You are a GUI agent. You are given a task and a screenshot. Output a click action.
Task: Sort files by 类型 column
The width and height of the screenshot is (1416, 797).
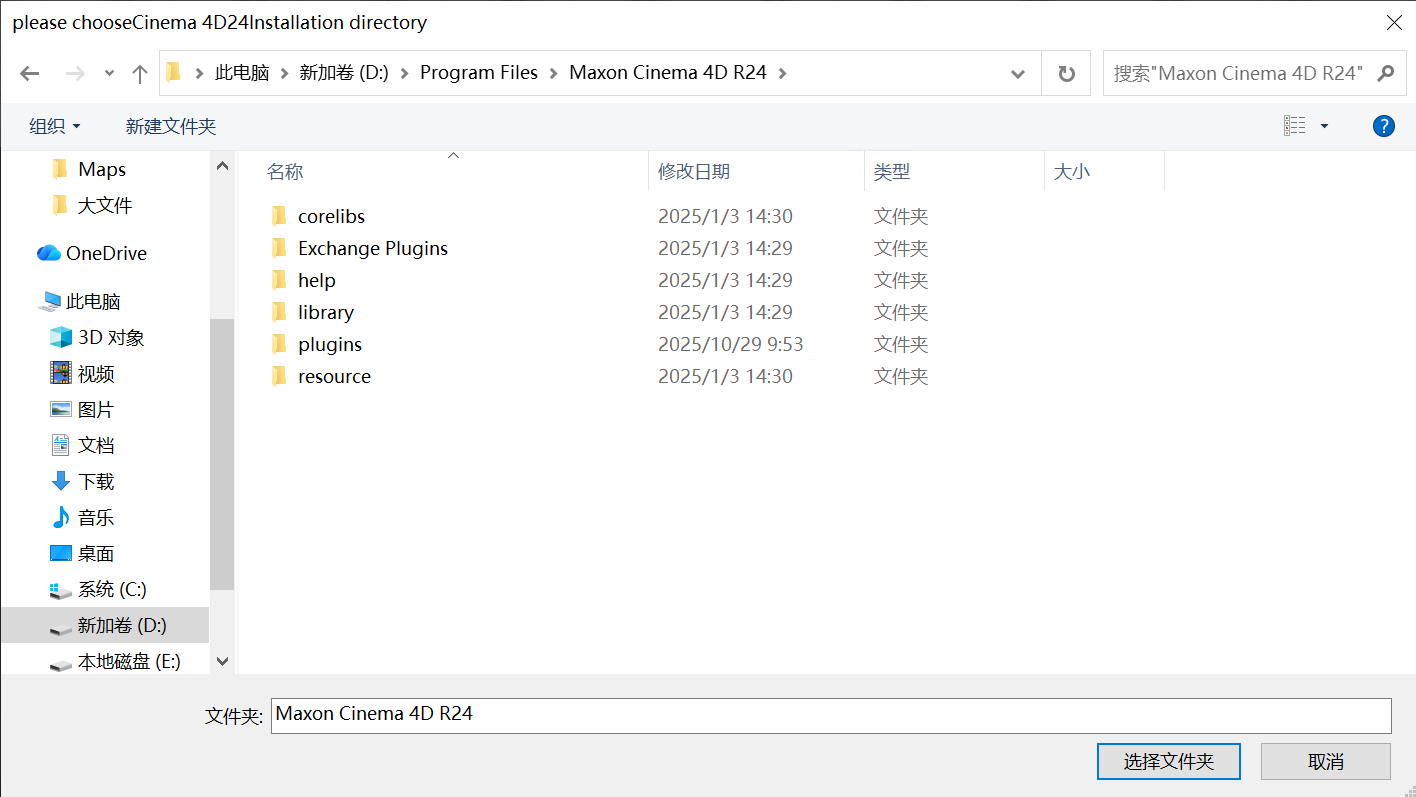point(892,172)
